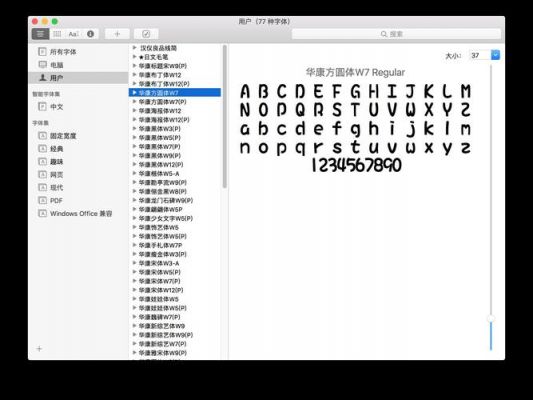This screenshot has height=400, width=533.
Task: Select the 华康手札体W7P font row
Action: point(175,245)
